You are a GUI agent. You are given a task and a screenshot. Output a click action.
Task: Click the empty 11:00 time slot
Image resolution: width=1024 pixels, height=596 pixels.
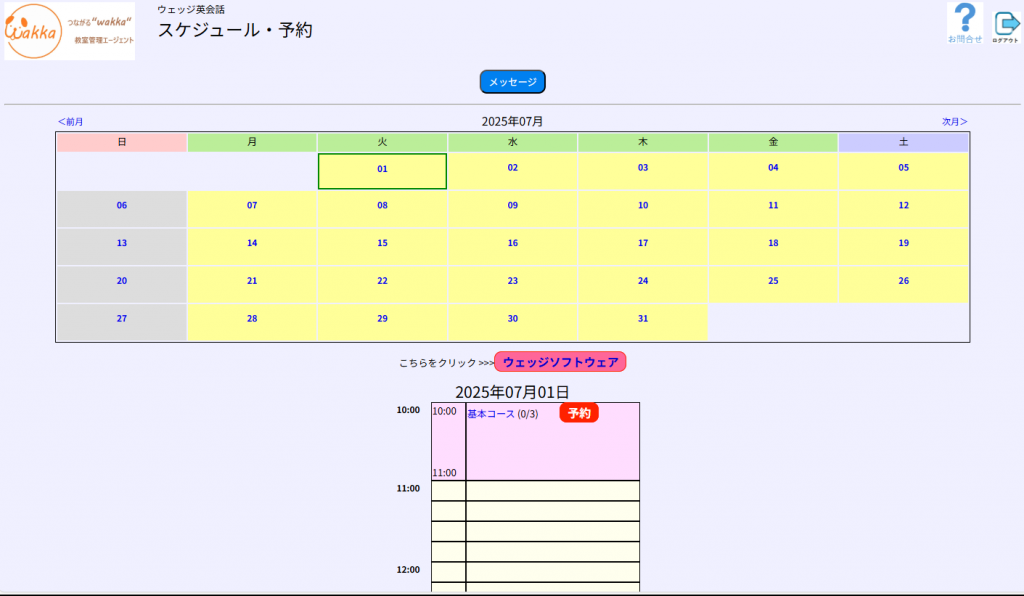point(552,490)
